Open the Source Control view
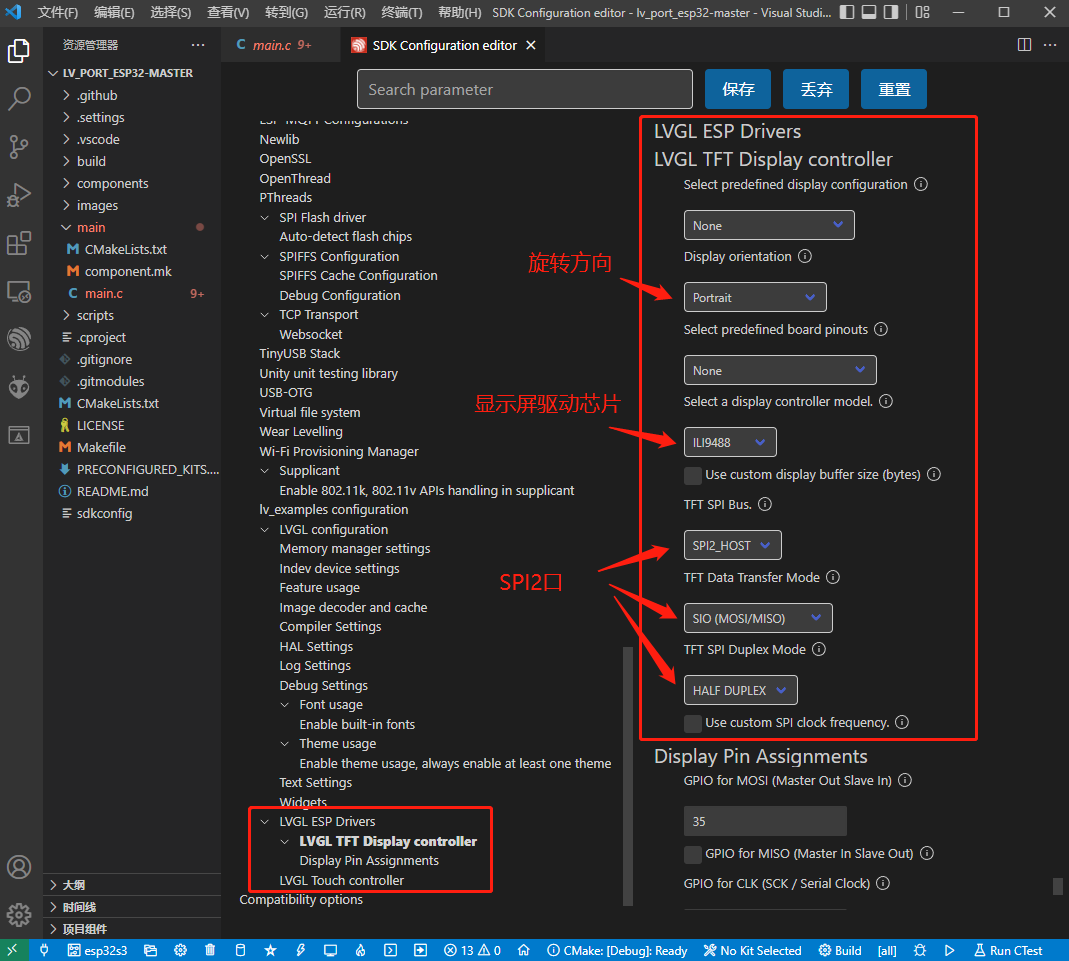Viewport: 1069px width, 961px height. (x=19, y=147)
